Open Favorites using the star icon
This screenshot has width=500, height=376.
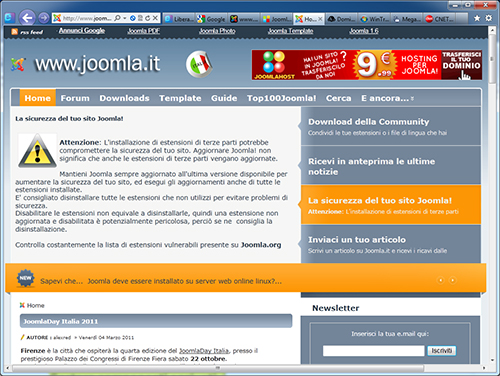pos(477,18)
